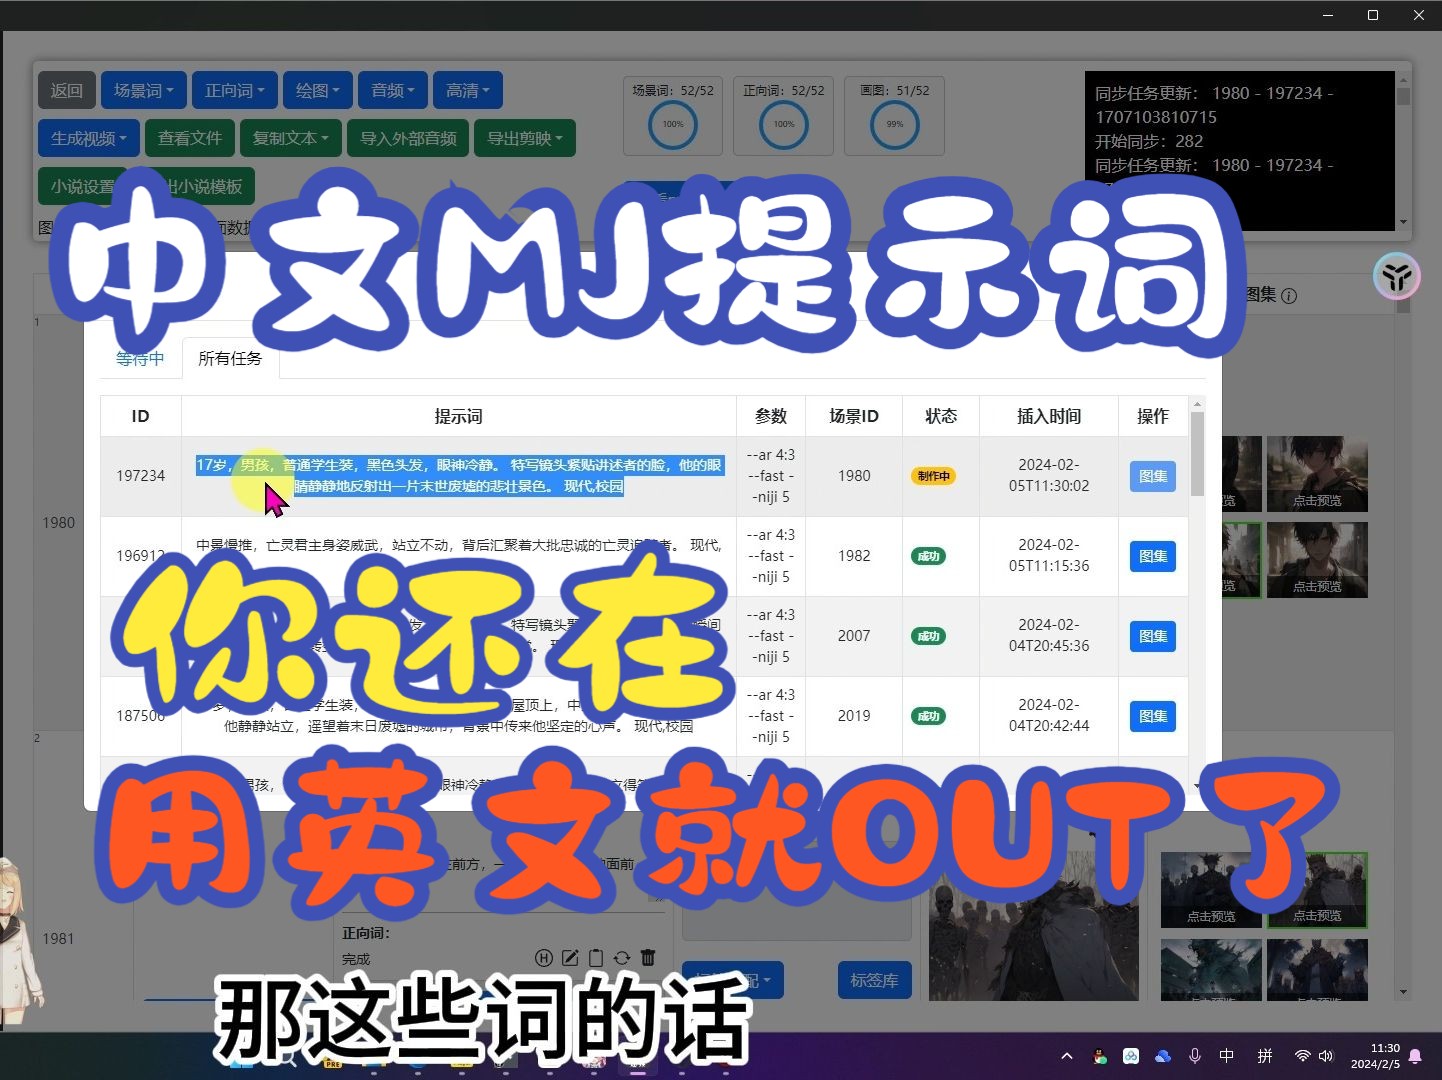
Task: Open top-right 点击预览 thumbnail of scene 1980
Action: pos(1317,474)
